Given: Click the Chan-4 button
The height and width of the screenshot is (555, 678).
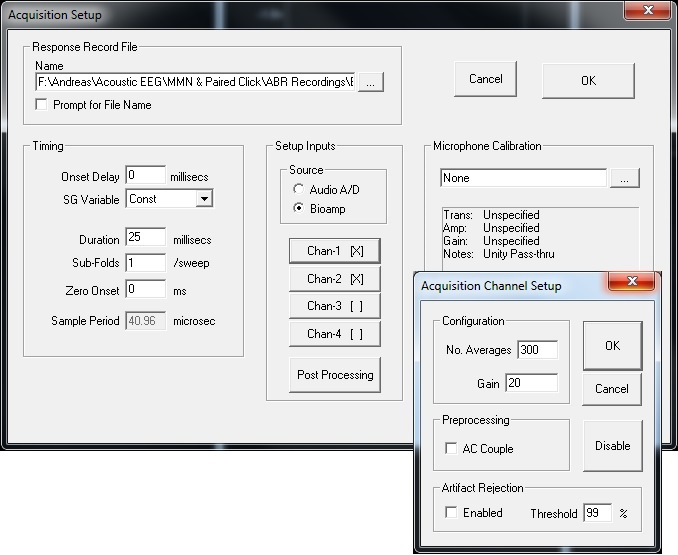Looking at the screenshot, I should tap(335, 334).
